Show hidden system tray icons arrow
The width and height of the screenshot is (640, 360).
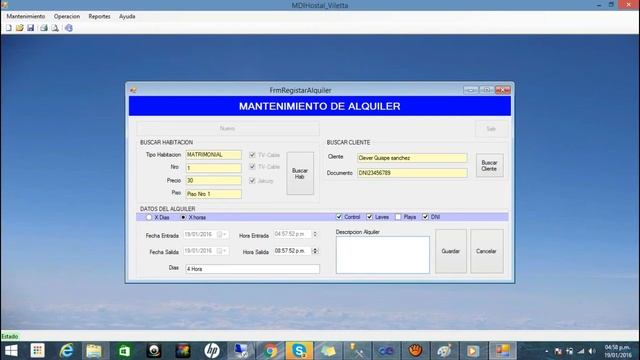click(x=547, y=351)
